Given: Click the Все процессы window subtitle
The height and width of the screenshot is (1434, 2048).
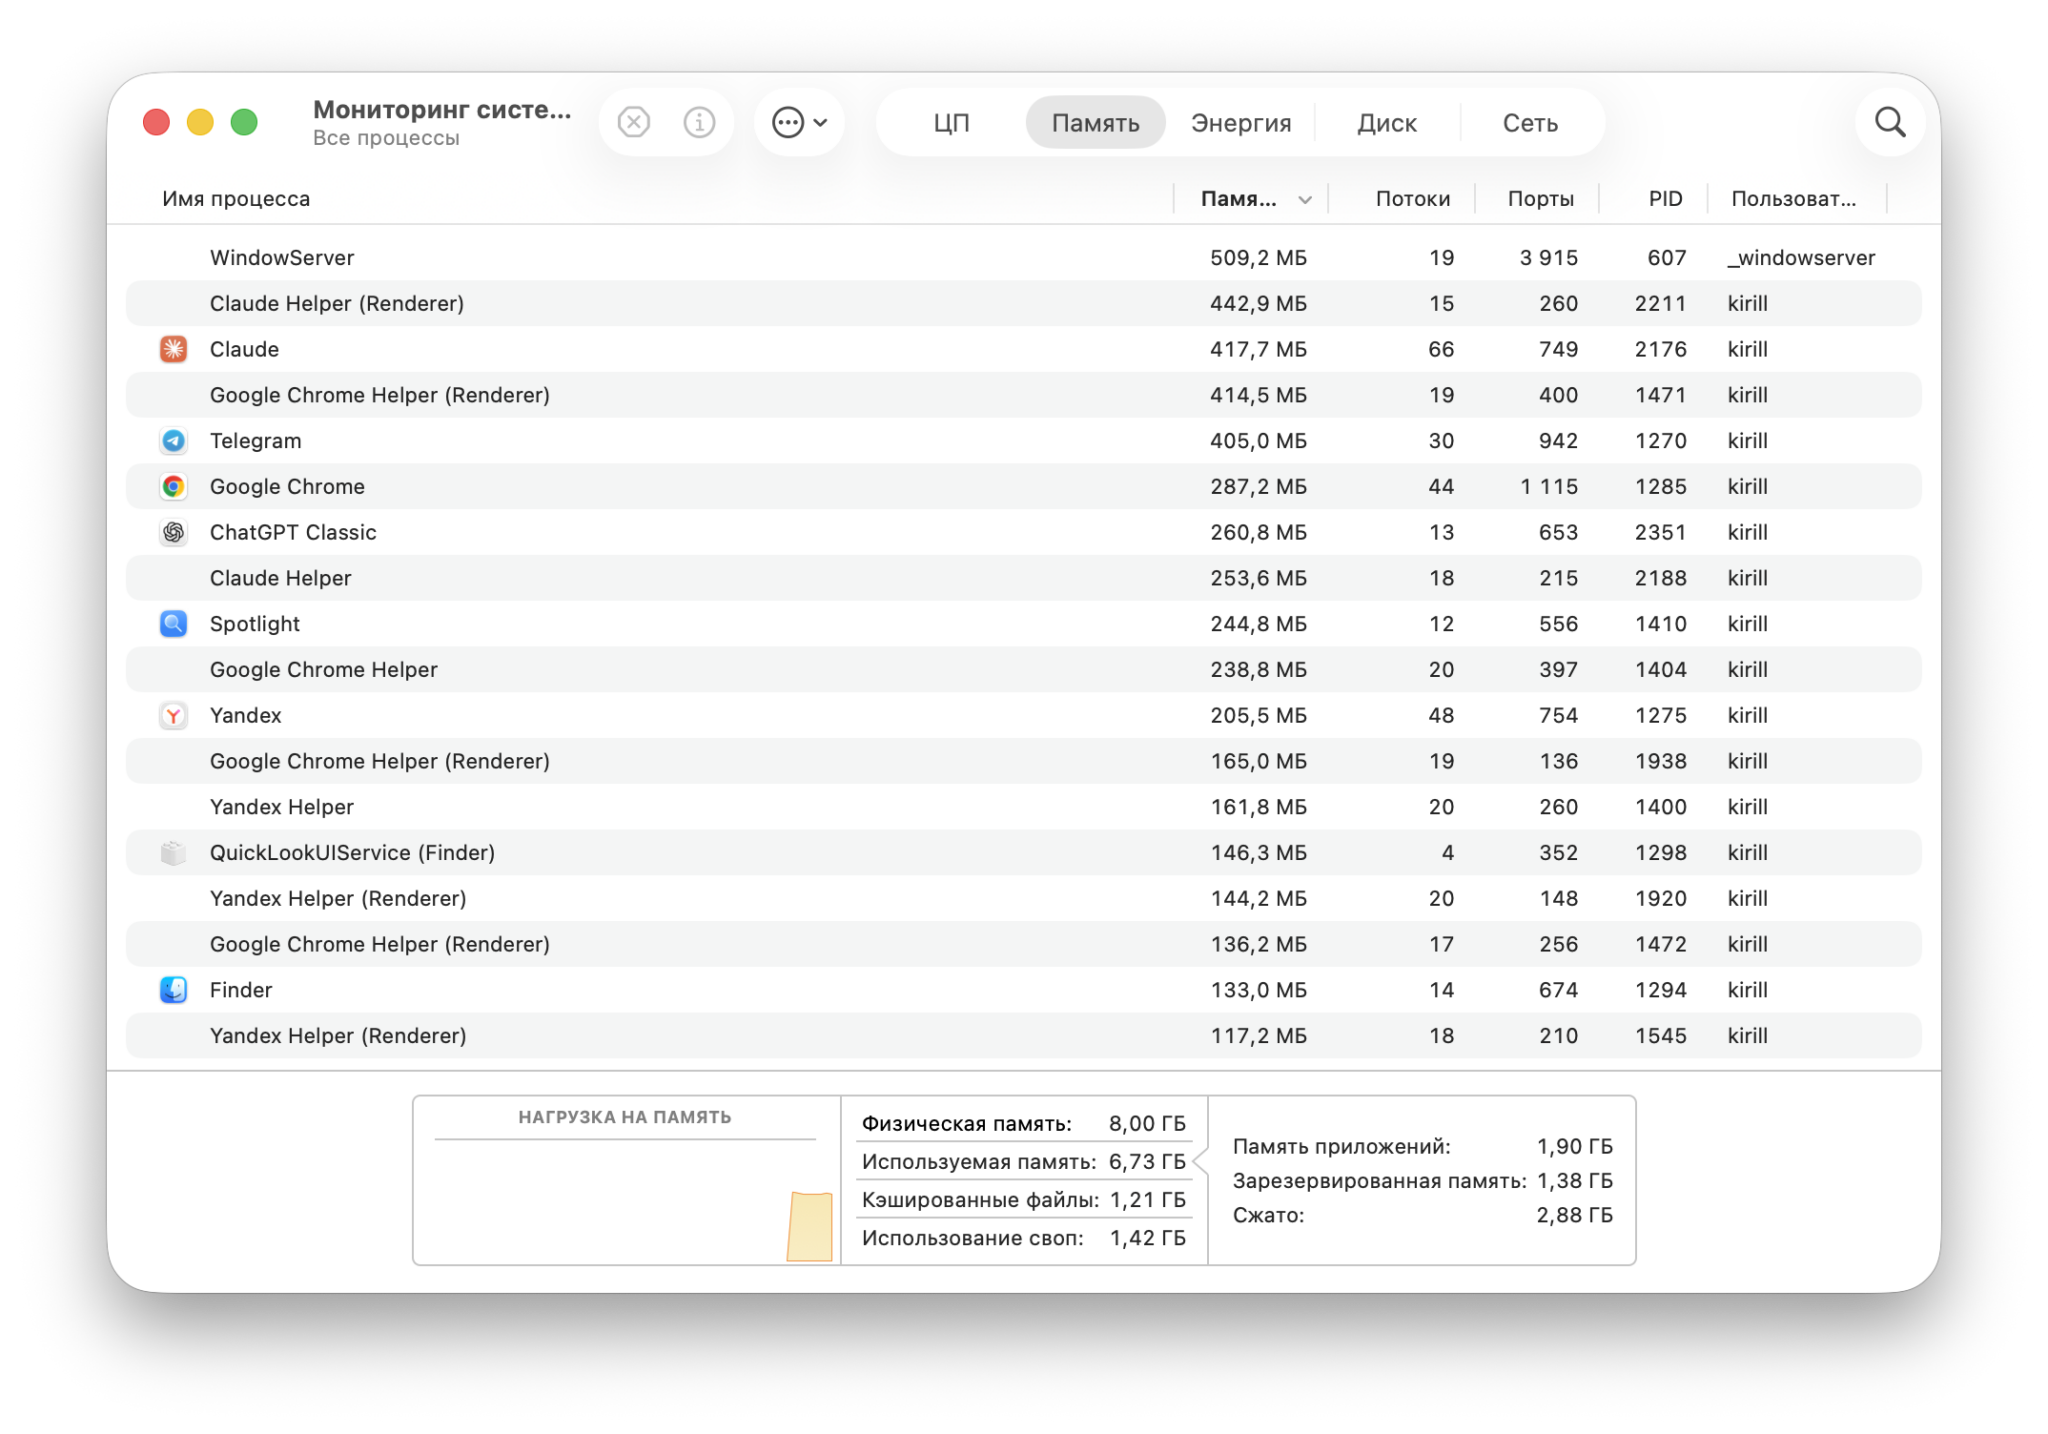Looking at the screenshot, I should click(386, 138).
